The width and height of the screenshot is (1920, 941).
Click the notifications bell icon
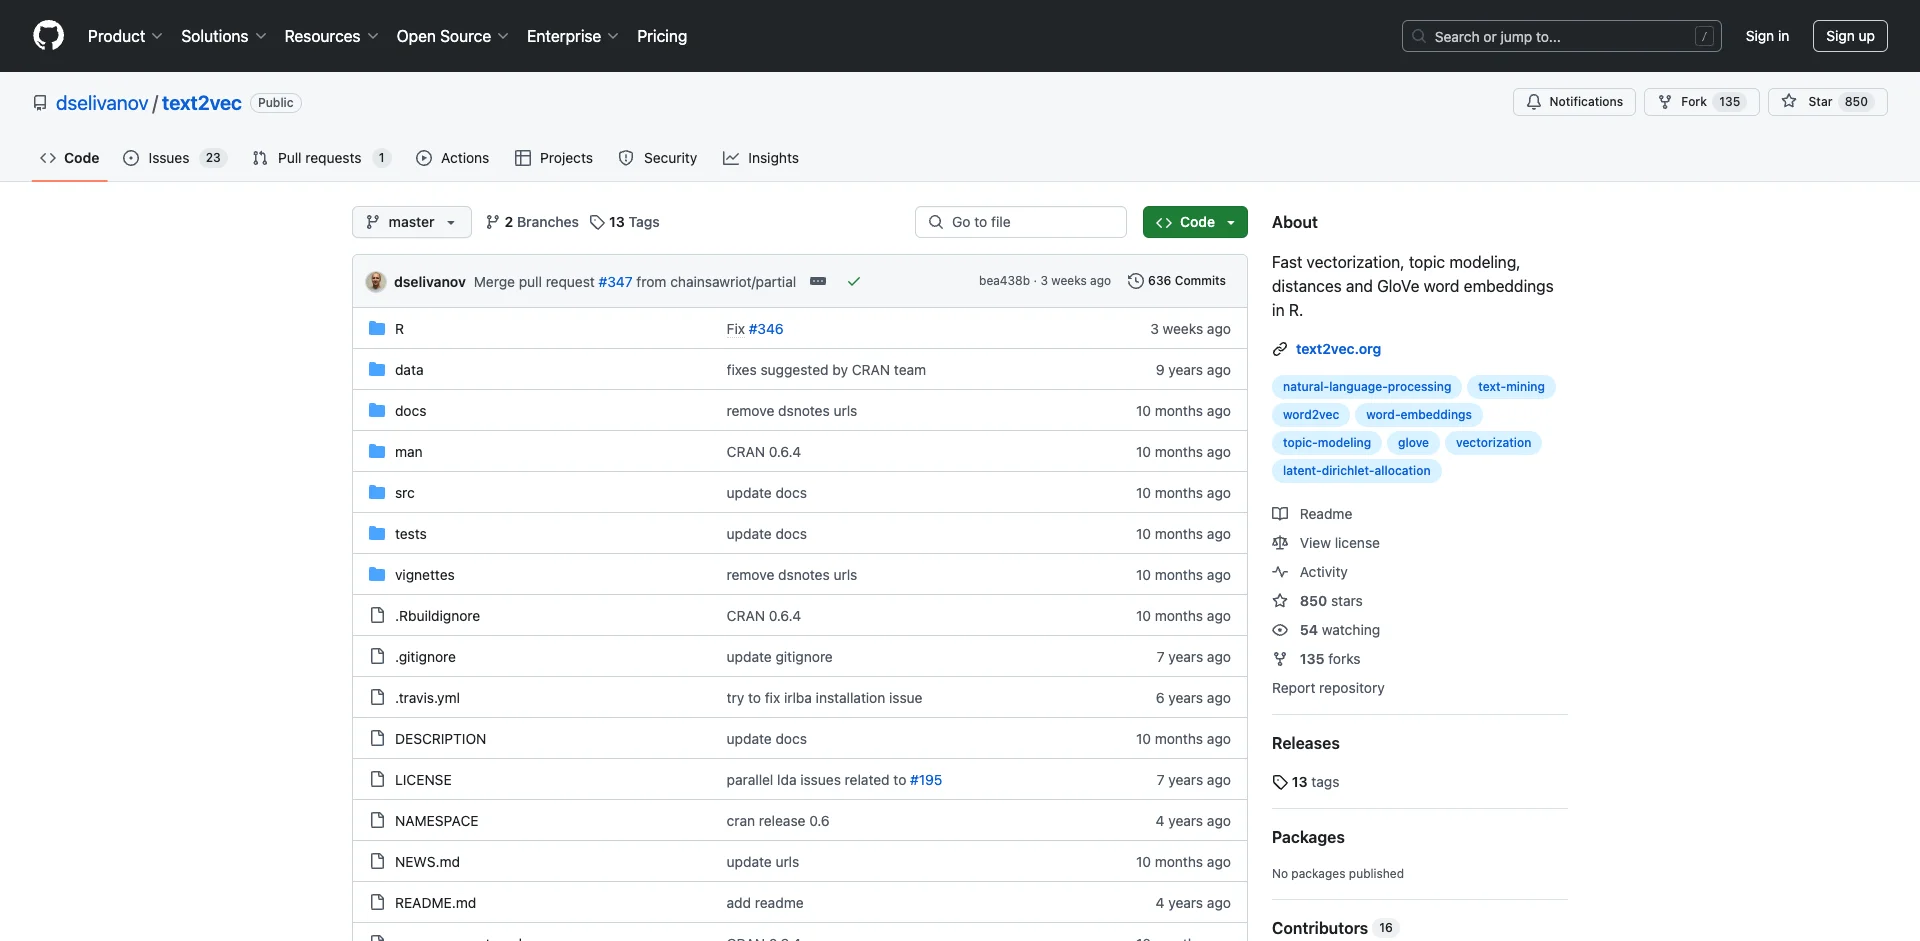[1533, 102]
